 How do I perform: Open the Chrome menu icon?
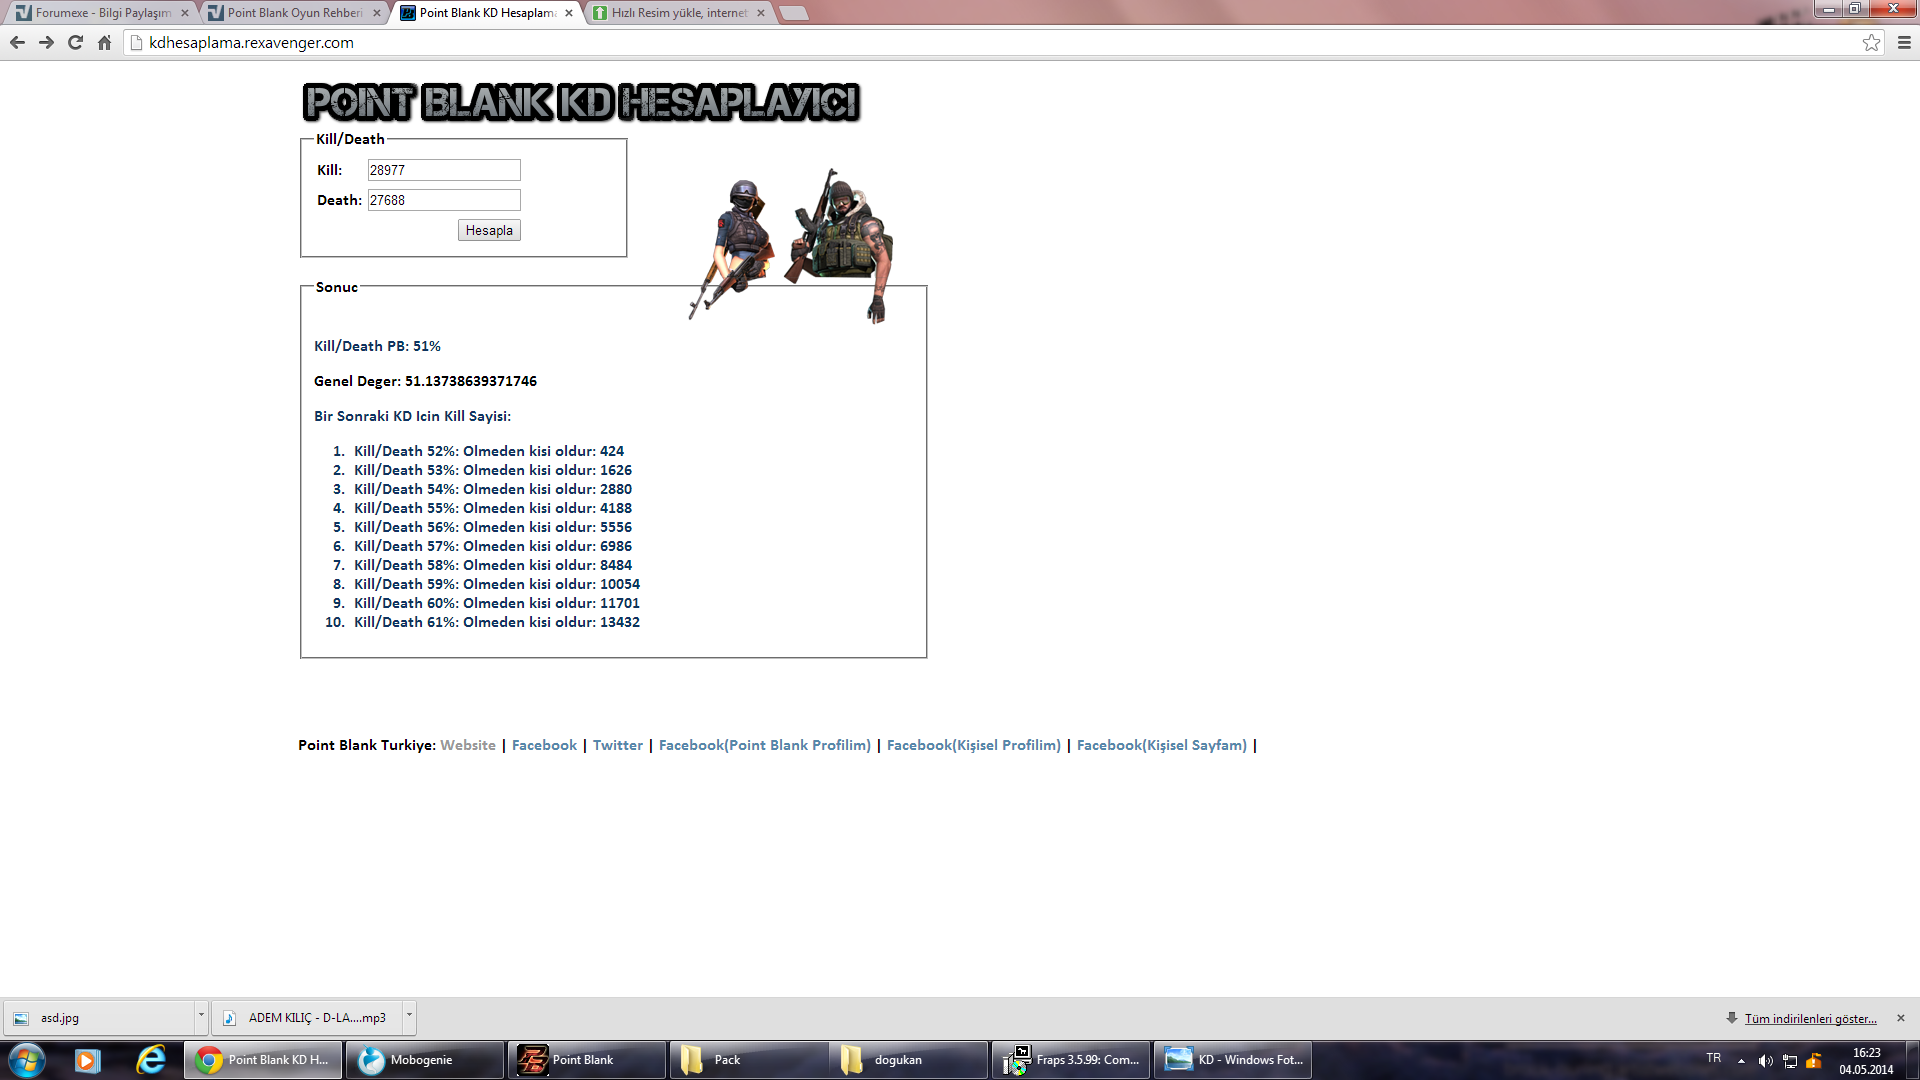coord(1904,43)
